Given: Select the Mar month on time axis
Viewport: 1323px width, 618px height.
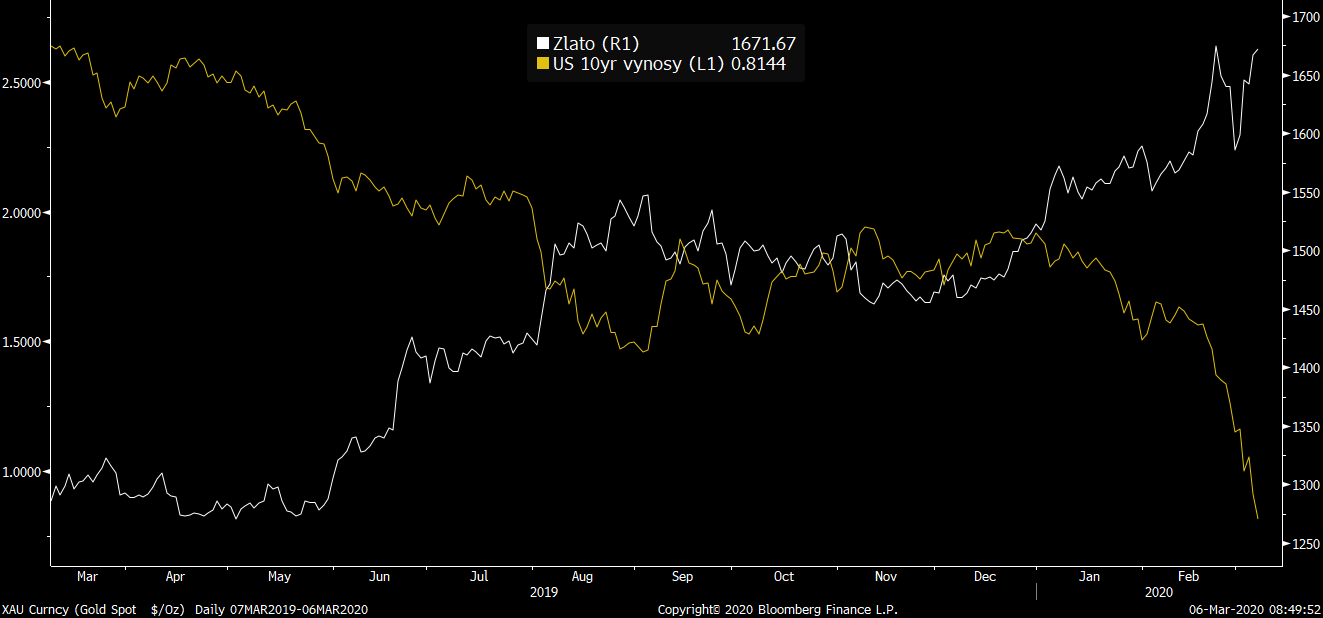Looking at the screenshot, I should 87,577.
